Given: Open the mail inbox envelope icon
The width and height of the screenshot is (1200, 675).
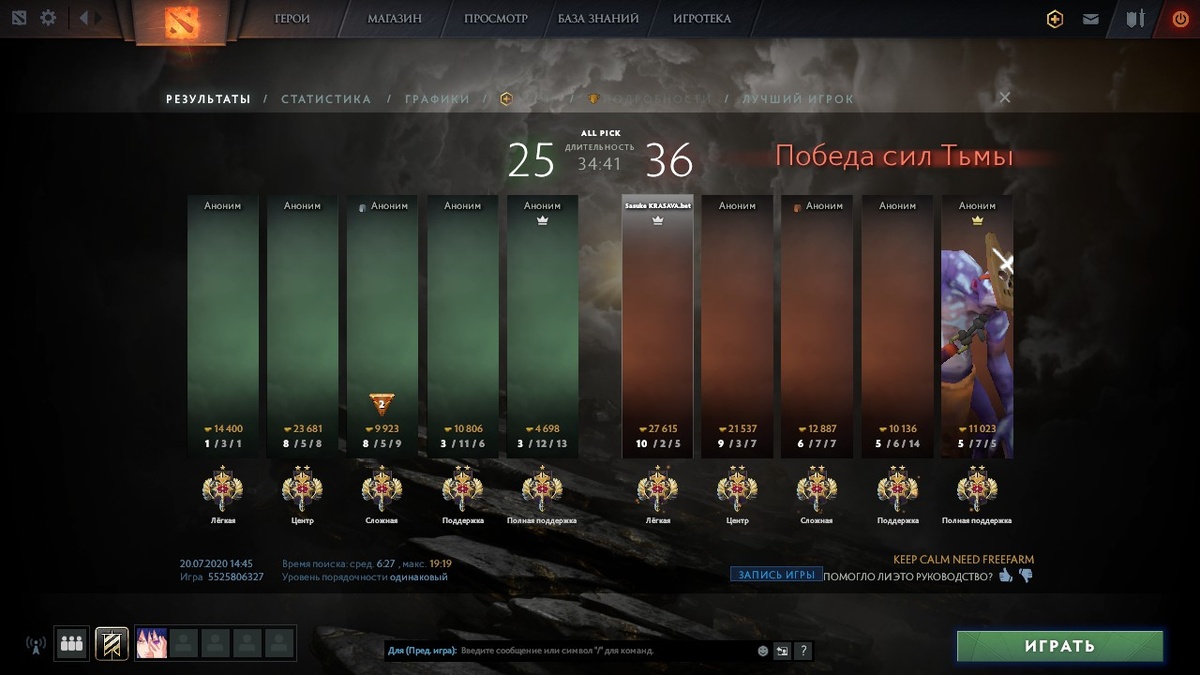Looking at the screenshot, I should click(x=1091, y=19).
